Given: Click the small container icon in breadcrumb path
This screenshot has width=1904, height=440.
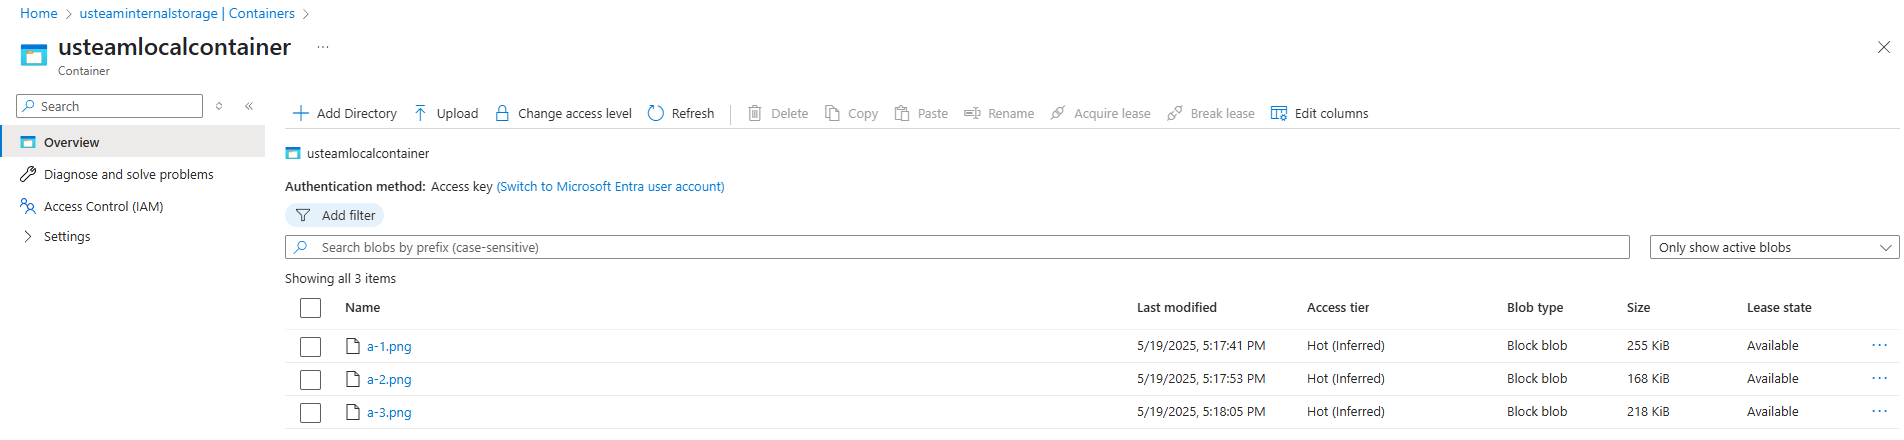Looking at the screenshot, I should point(293,153).
